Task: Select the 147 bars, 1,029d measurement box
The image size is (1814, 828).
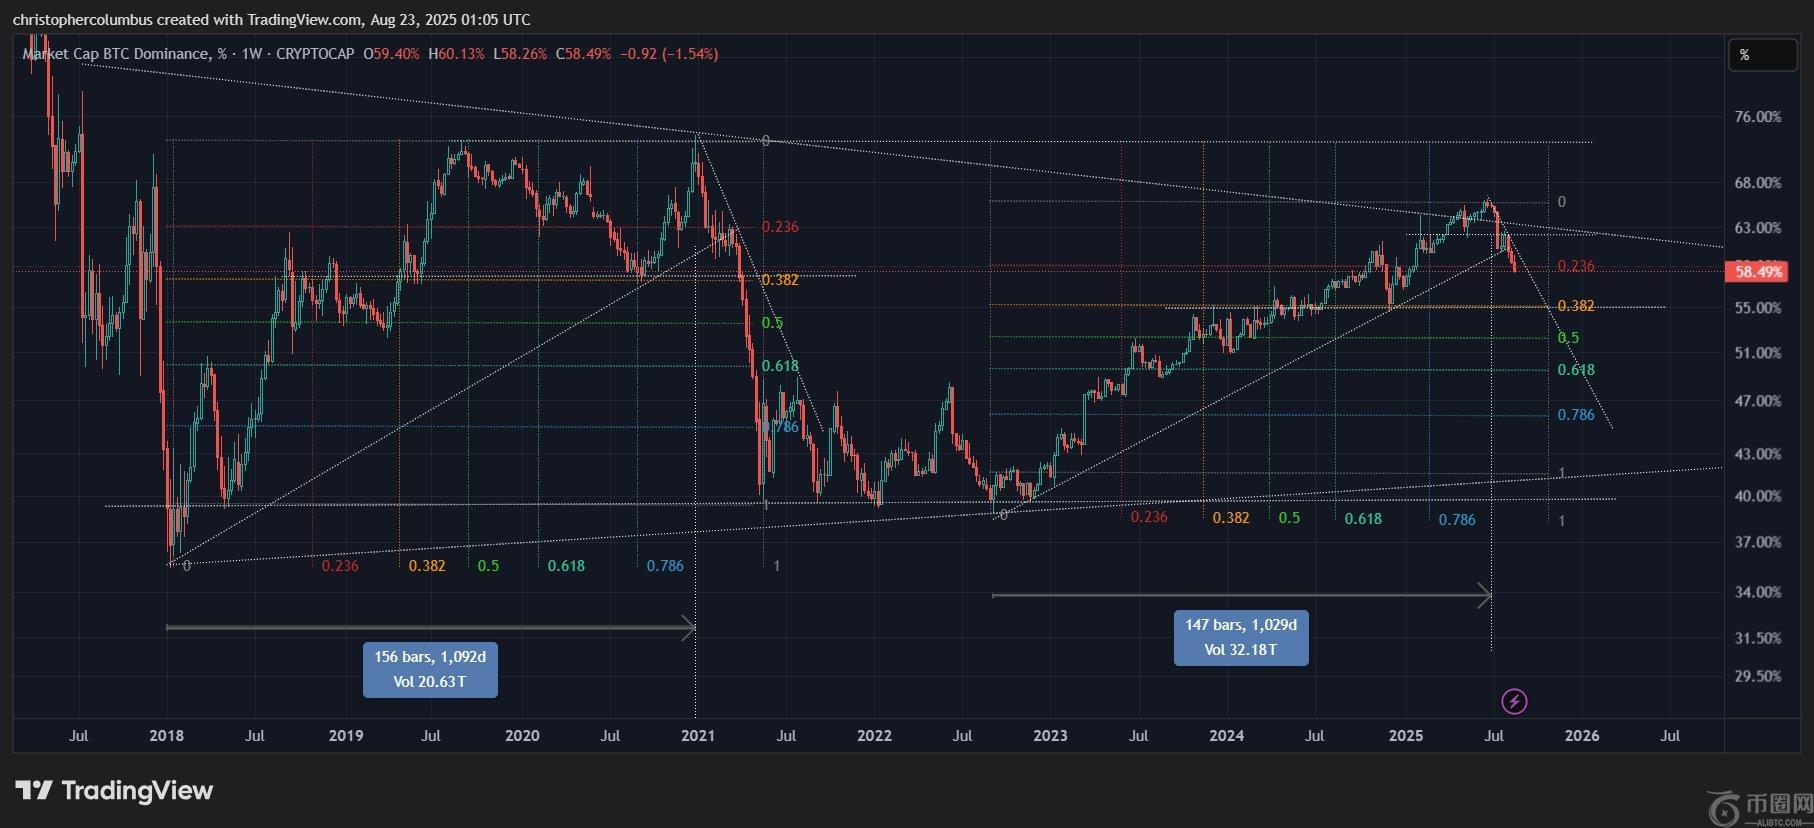Action: coord(1240,637)
